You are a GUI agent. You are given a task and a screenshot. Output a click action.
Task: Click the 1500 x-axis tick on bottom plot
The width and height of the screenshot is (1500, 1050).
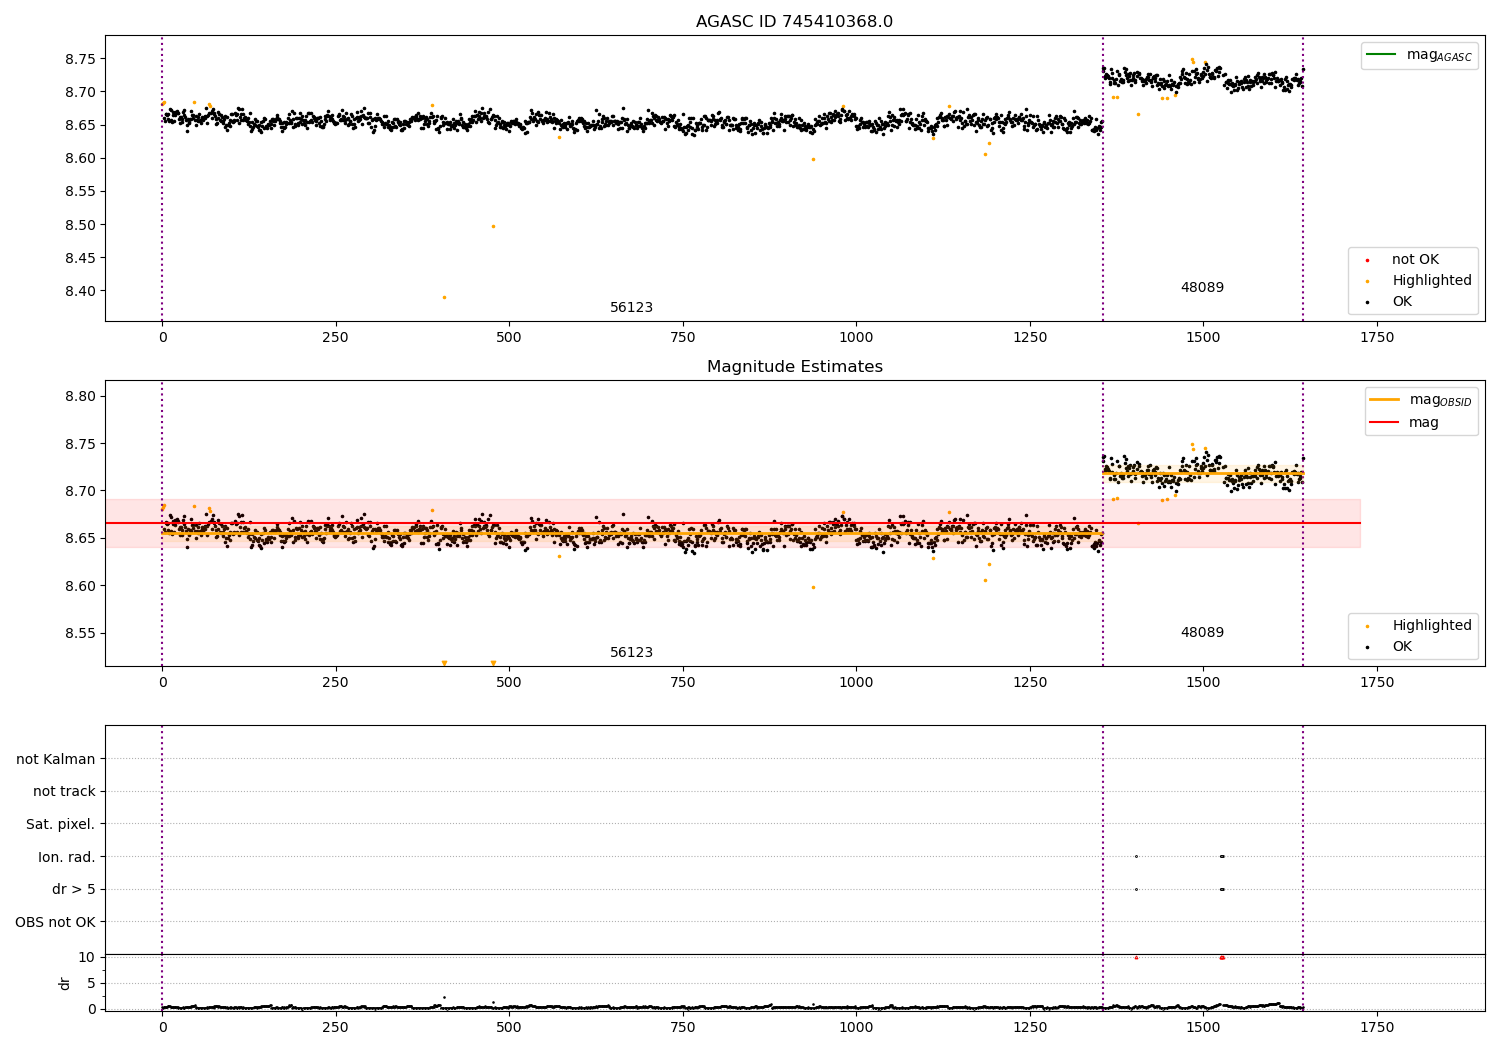[x=1203, y=1028]
